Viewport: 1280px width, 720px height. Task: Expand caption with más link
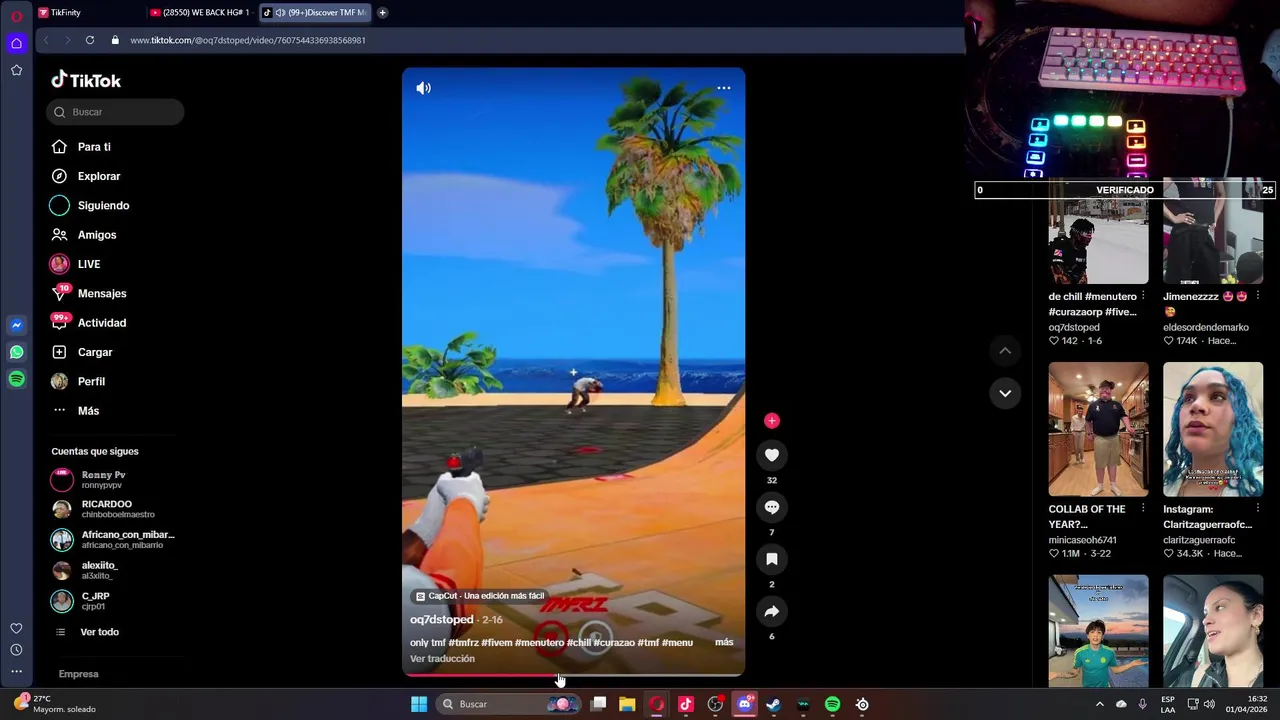[724, 642]
